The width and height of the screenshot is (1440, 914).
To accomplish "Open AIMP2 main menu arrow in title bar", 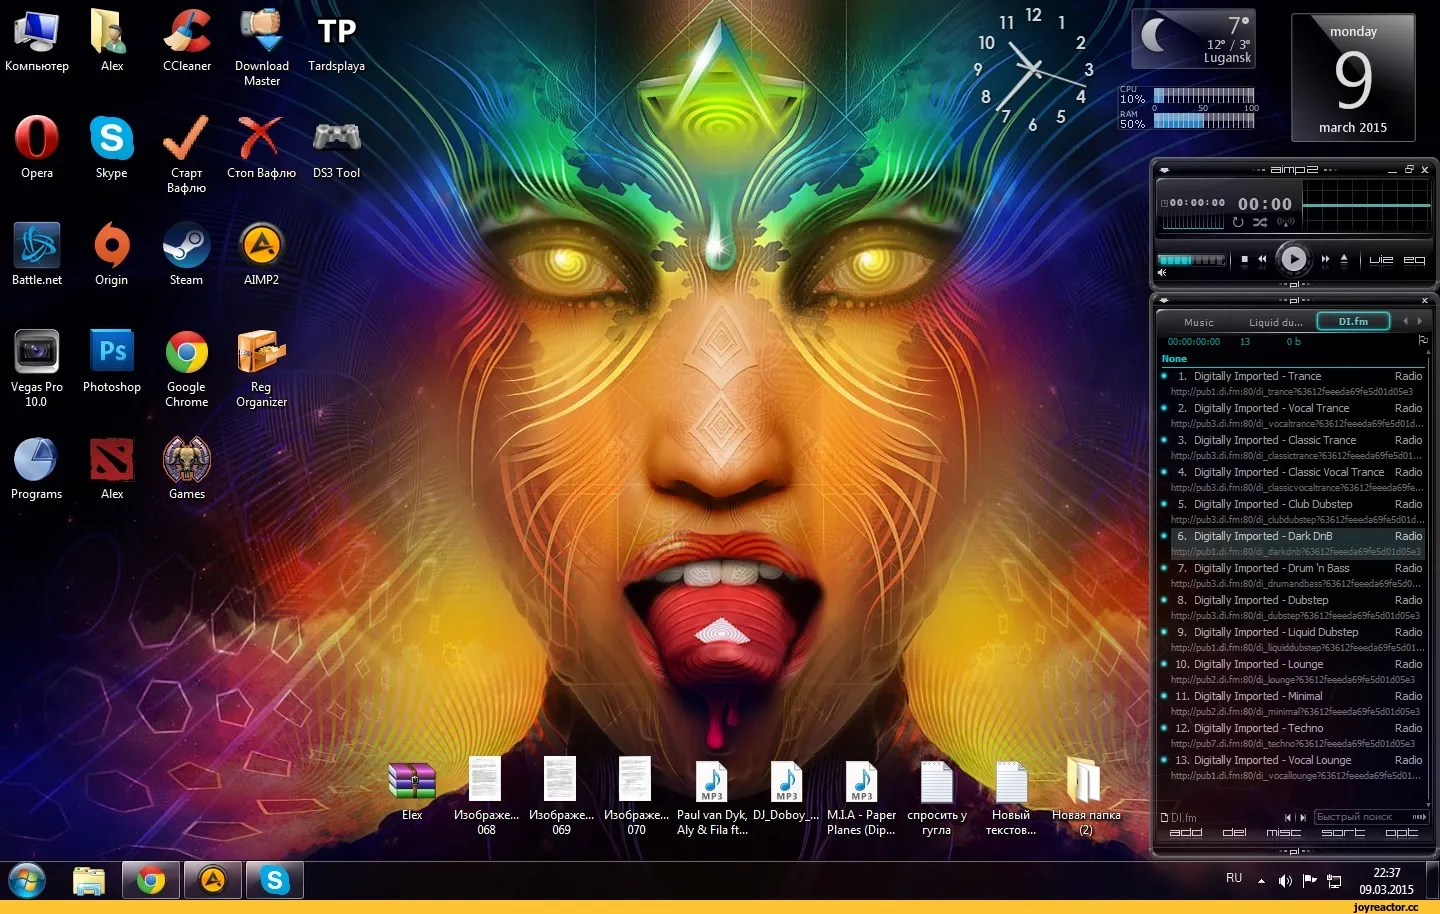I will [x=1164, y=170].
